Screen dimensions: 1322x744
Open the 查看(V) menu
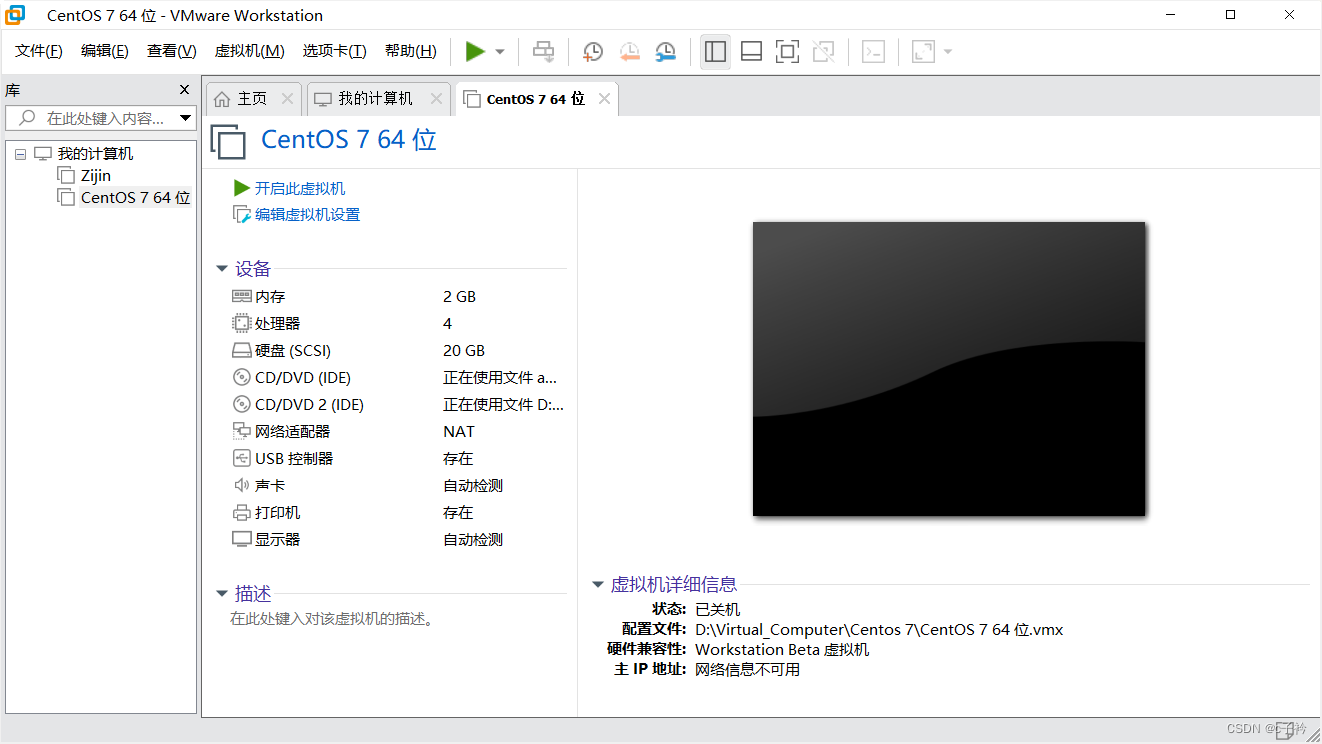coord(171,51)
